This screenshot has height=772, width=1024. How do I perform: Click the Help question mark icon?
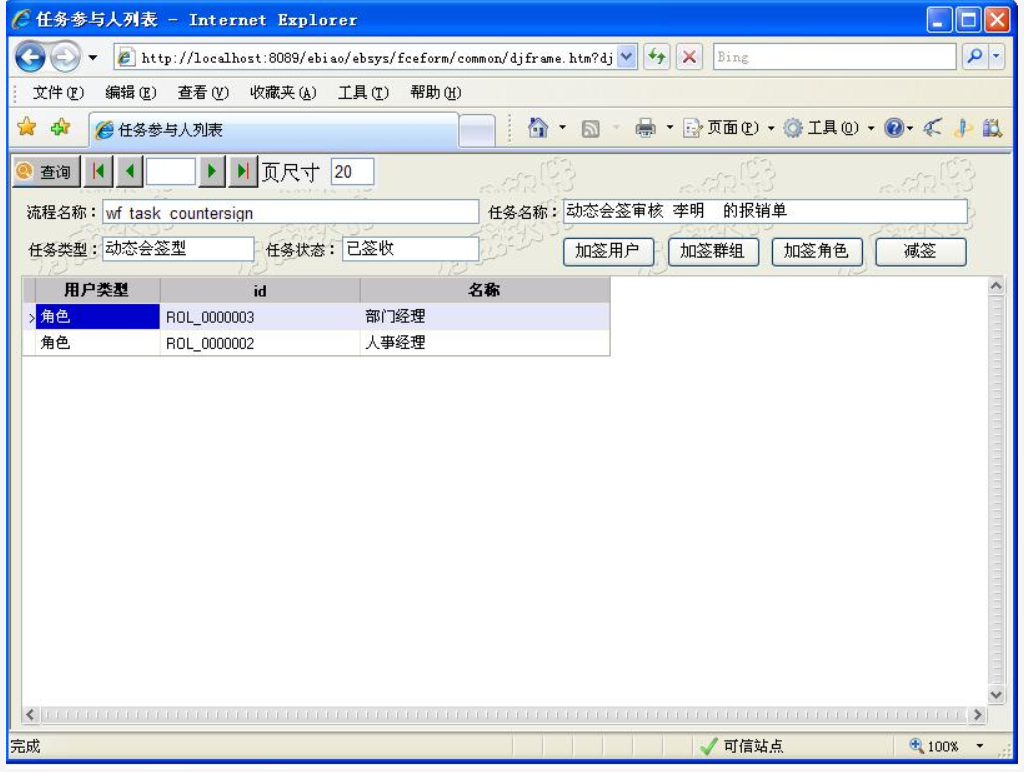[x=893, y=127]
